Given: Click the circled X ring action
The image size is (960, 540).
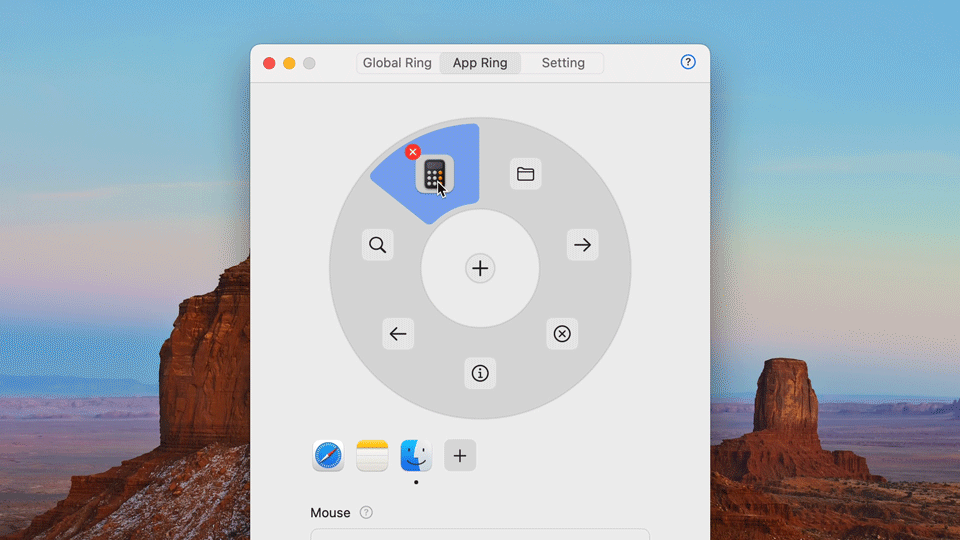Looking at the screenshot, I should pos(562,334).
